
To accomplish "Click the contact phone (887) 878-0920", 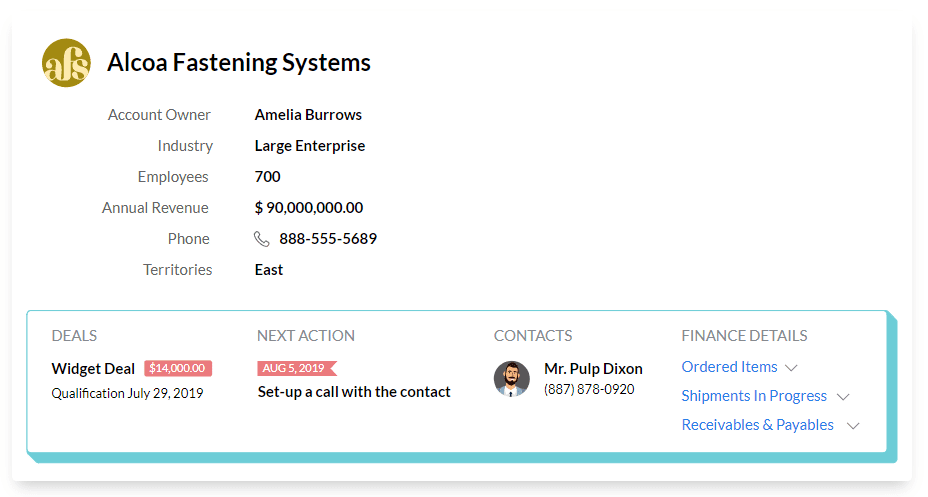I will [x=589, y=389].
